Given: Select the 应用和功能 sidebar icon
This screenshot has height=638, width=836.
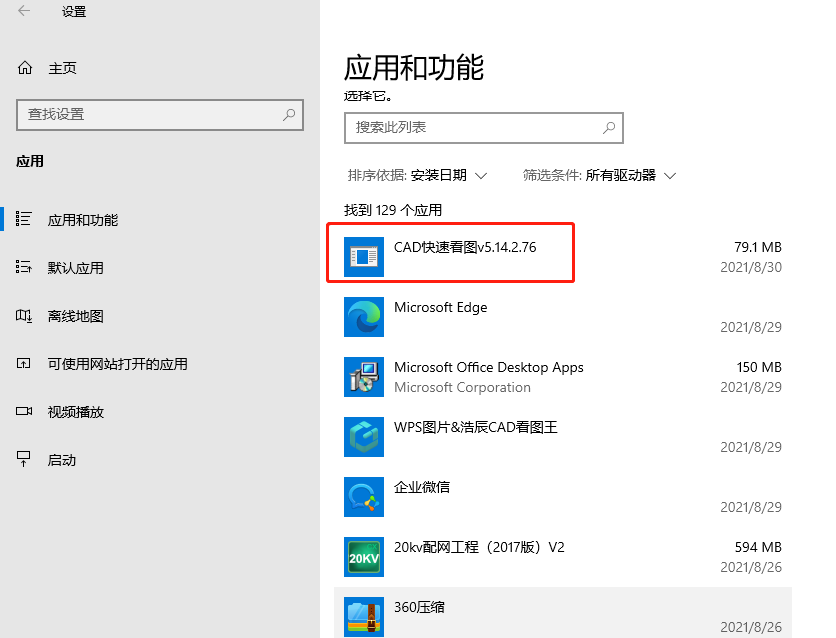Looking at the screenshot, I should [x=23, y=219].
